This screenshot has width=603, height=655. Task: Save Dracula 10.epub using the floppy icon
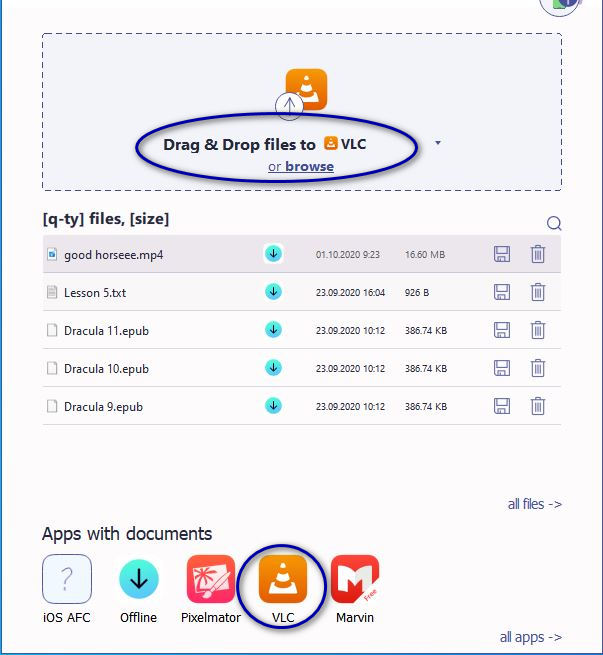[x=502, y=368]
